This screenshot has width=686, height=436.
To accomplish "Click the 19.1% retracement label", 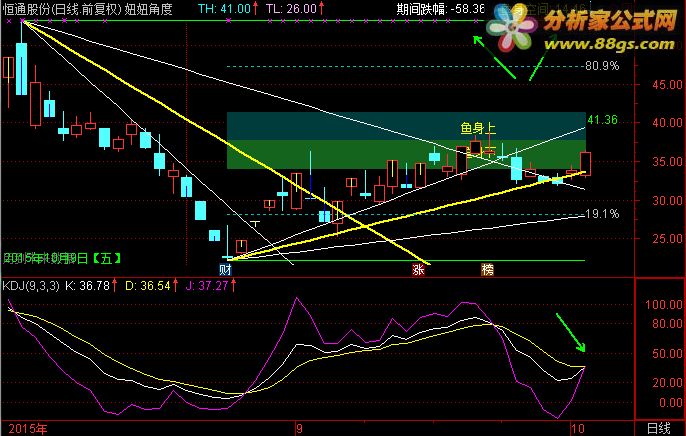I will point(602,214).
